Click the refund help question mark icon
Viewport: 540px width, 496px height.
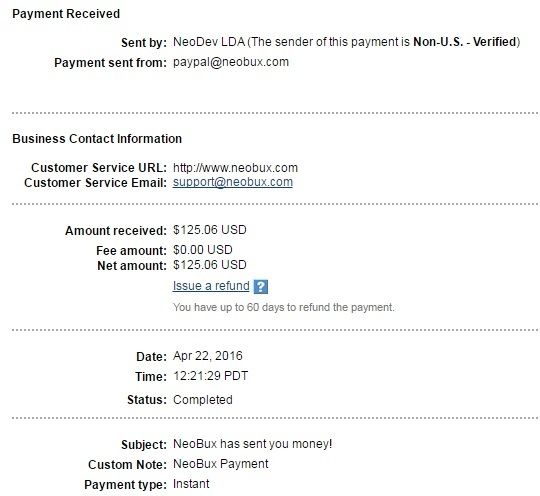(261, 287)
